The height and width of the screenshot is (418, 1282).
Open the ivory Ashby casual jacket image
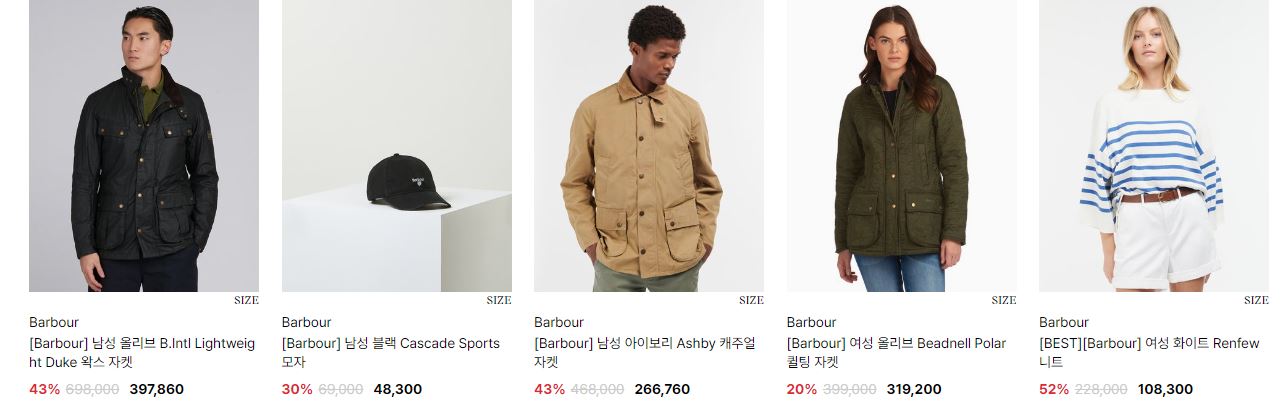click(x=649, y=146)
